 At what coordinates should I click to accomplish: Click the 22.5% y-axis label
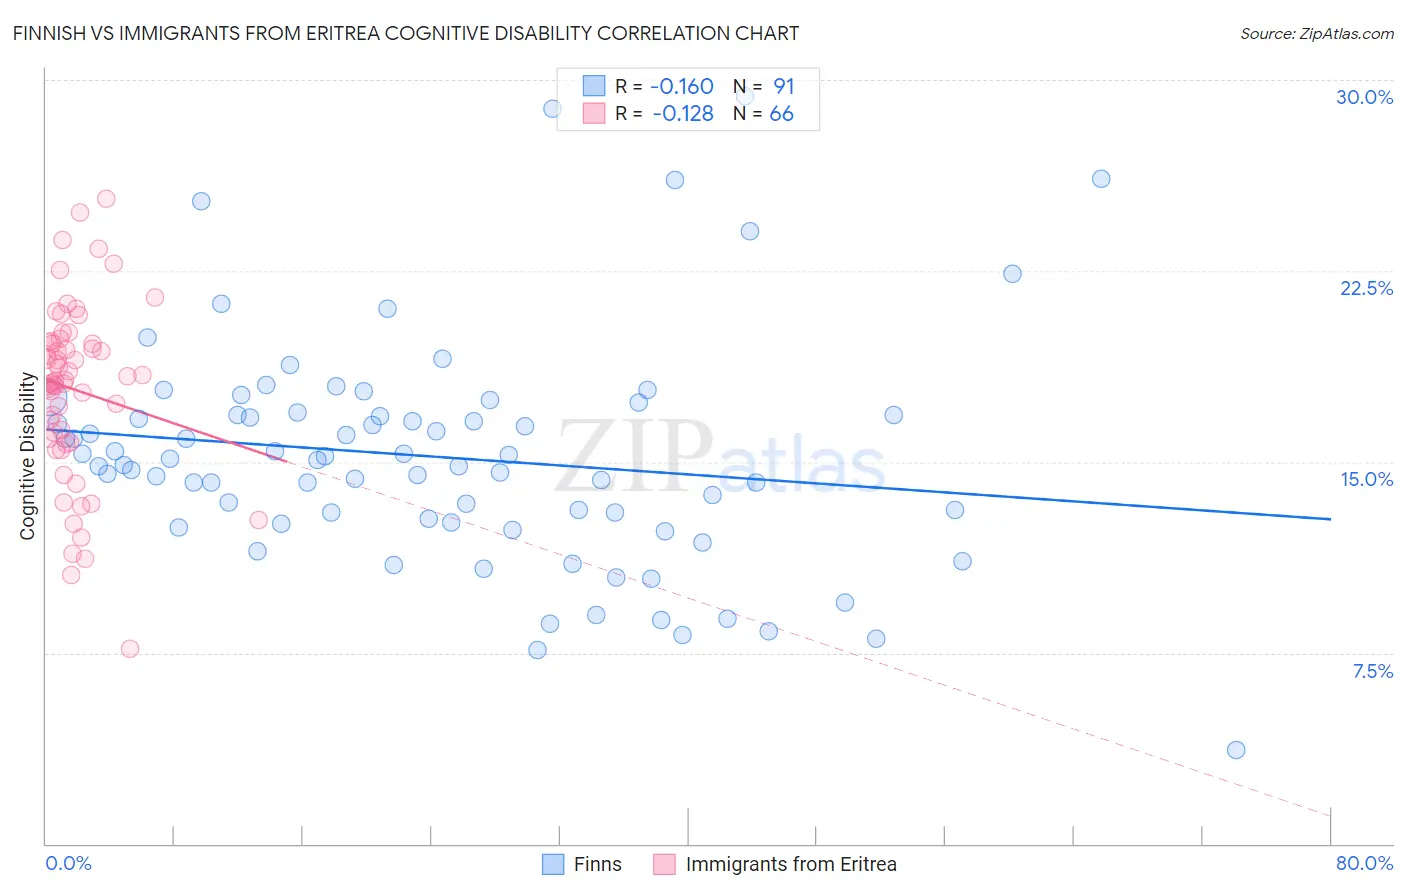pyautogui.click(x=1366, y=288)
